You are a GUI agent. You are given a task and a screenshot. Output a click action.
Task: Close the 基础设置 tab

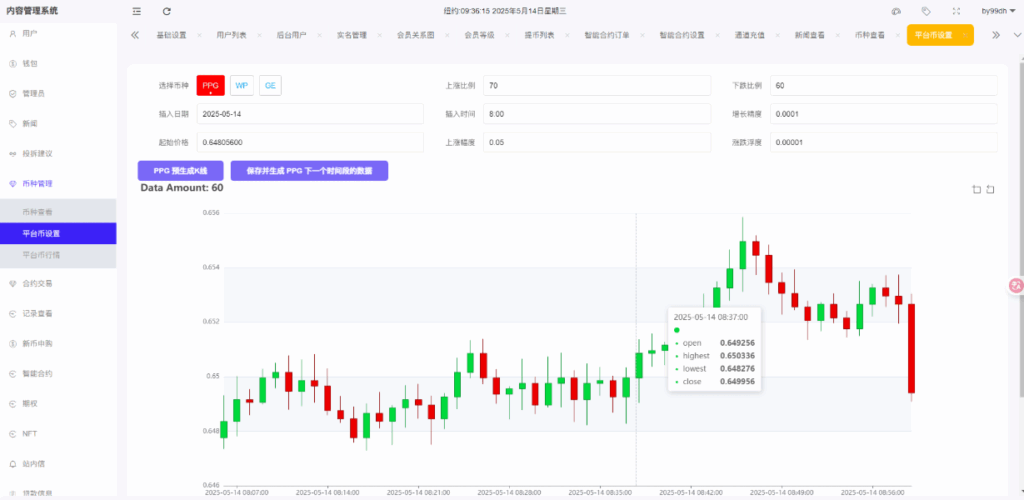tap(199, 35)
